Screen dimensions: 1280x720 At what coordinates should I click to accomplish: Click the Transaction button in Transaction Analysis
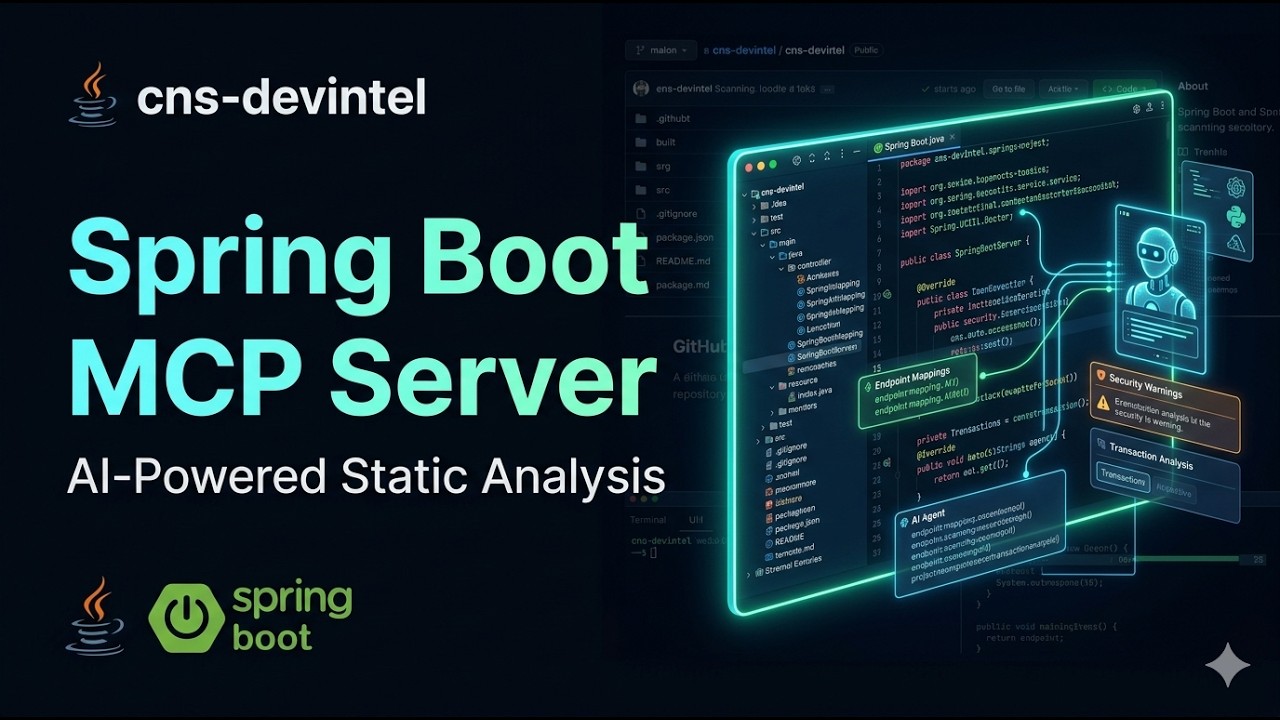point(1122,478)
